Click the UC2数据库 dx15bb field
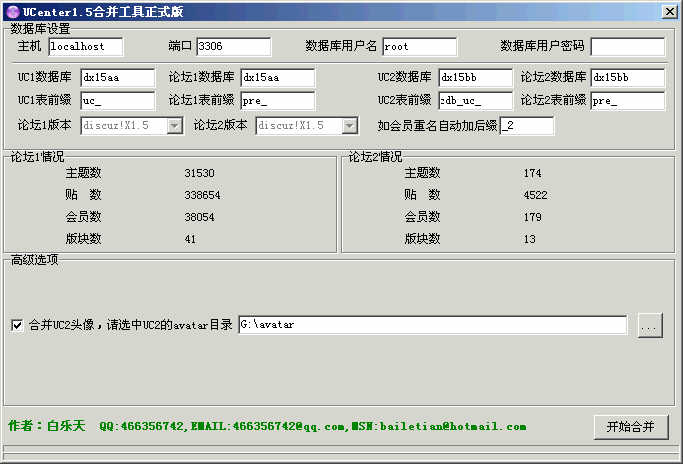Screen dimensions: 683x464 coord(476,78)
